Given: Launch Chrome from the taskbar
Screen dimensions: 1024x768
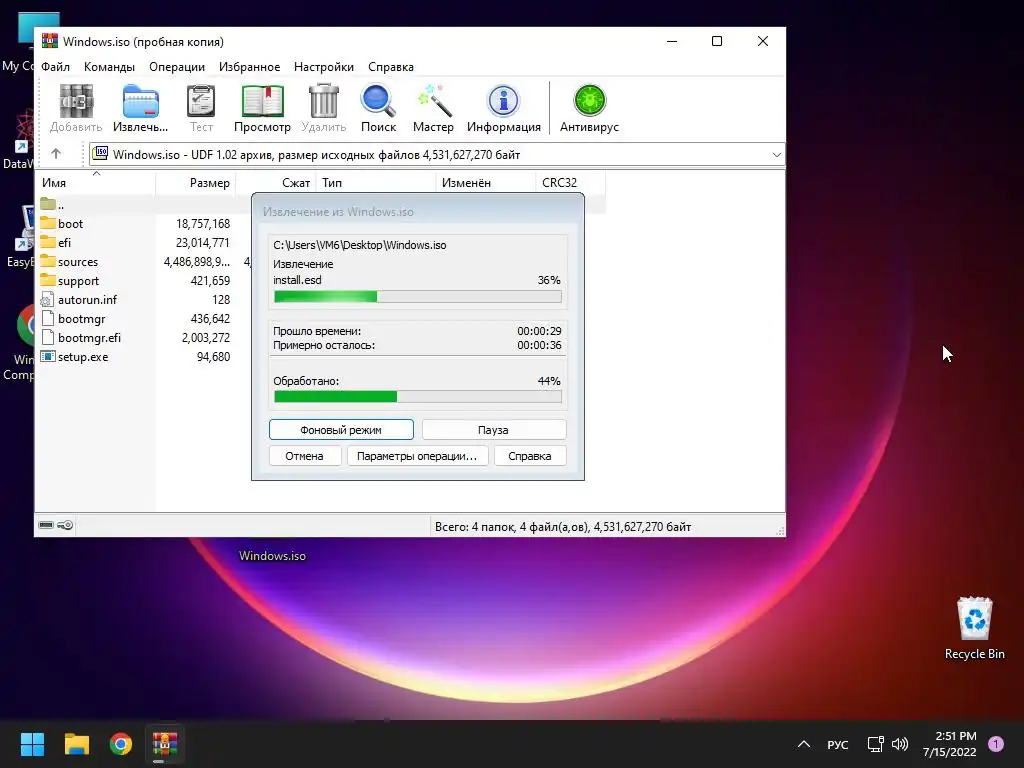Looking at the screenshot, I should 121,744.
